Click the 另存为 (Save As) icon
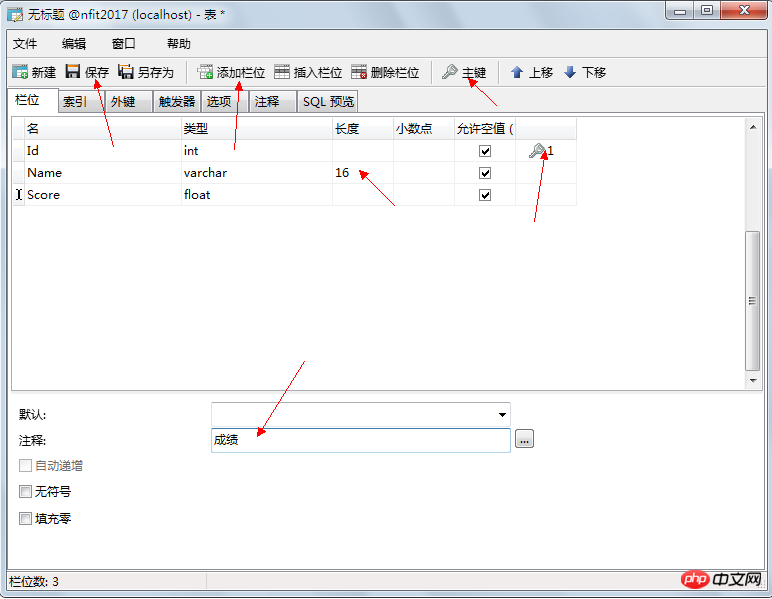This screenshot has height=599, width=772. point(126,72)
